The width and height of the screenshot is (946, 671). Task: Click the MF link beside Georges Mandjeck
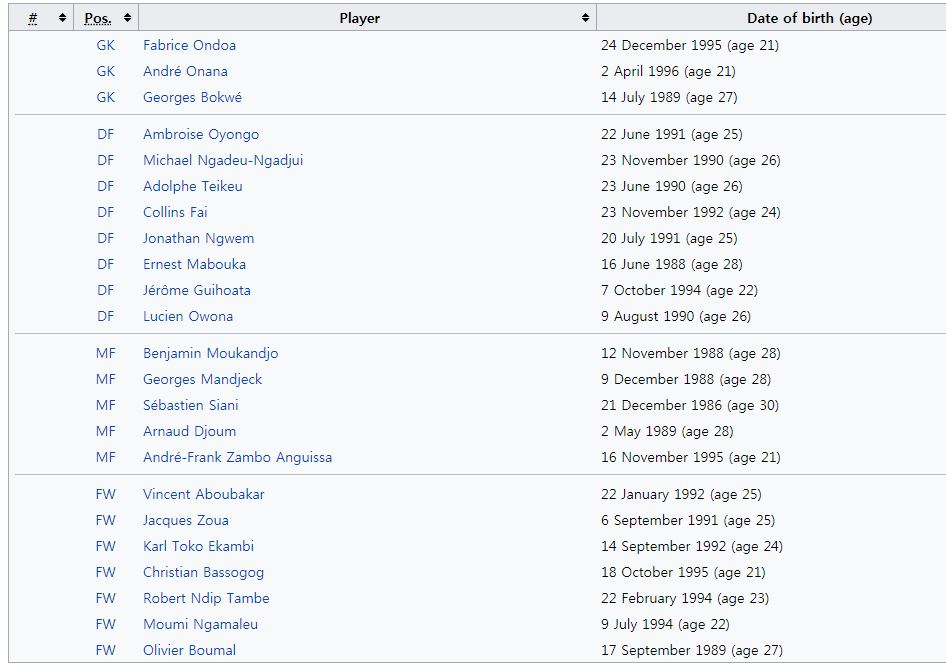106,379
